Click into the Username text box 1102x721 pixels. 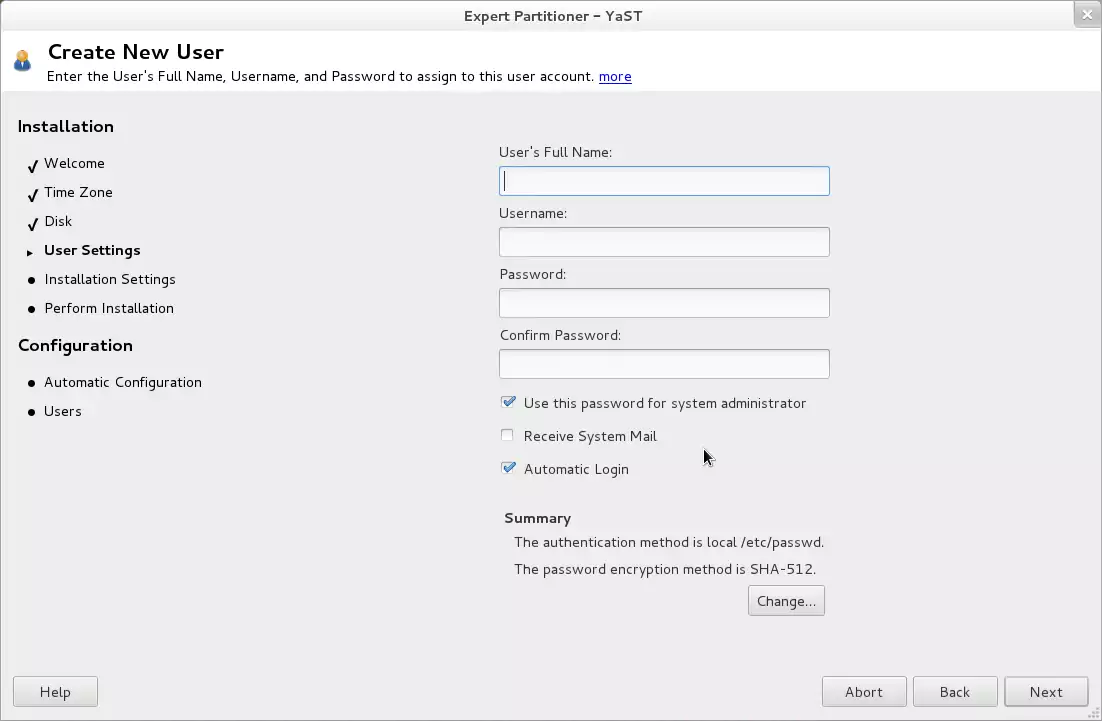coord(664,242)
